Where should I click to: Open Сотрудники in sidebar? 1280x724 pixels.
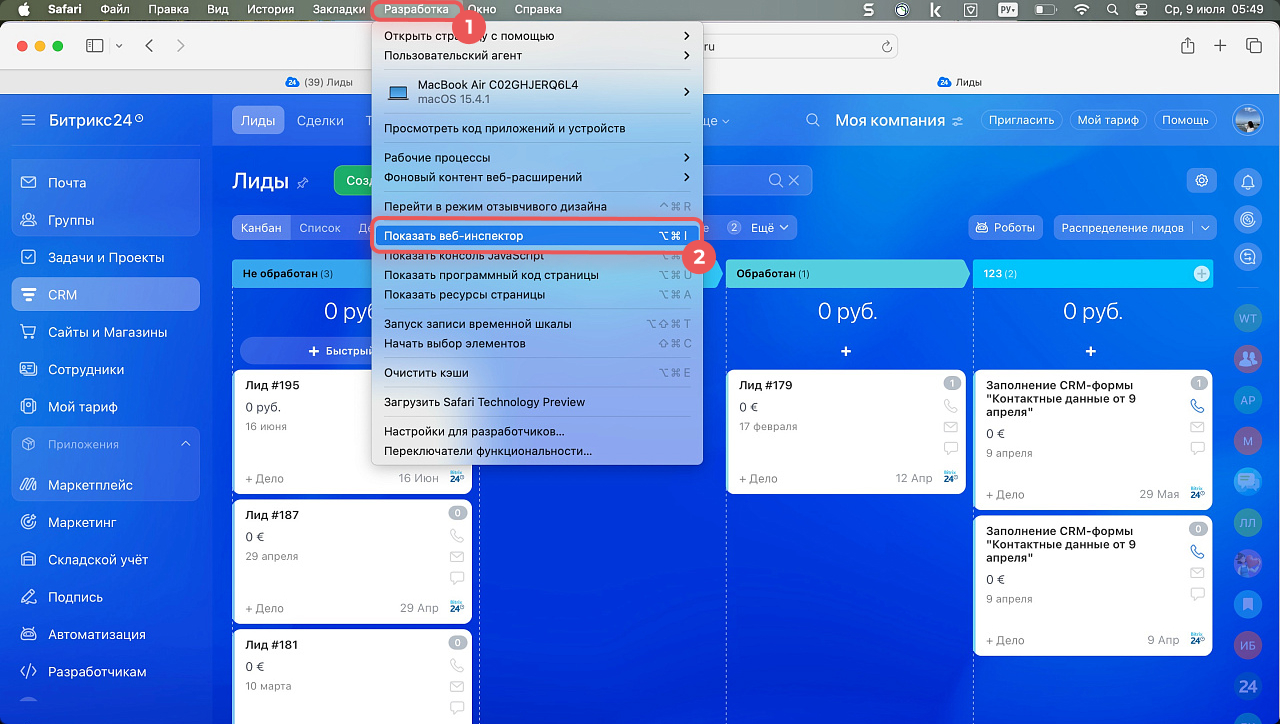[106, 369]
